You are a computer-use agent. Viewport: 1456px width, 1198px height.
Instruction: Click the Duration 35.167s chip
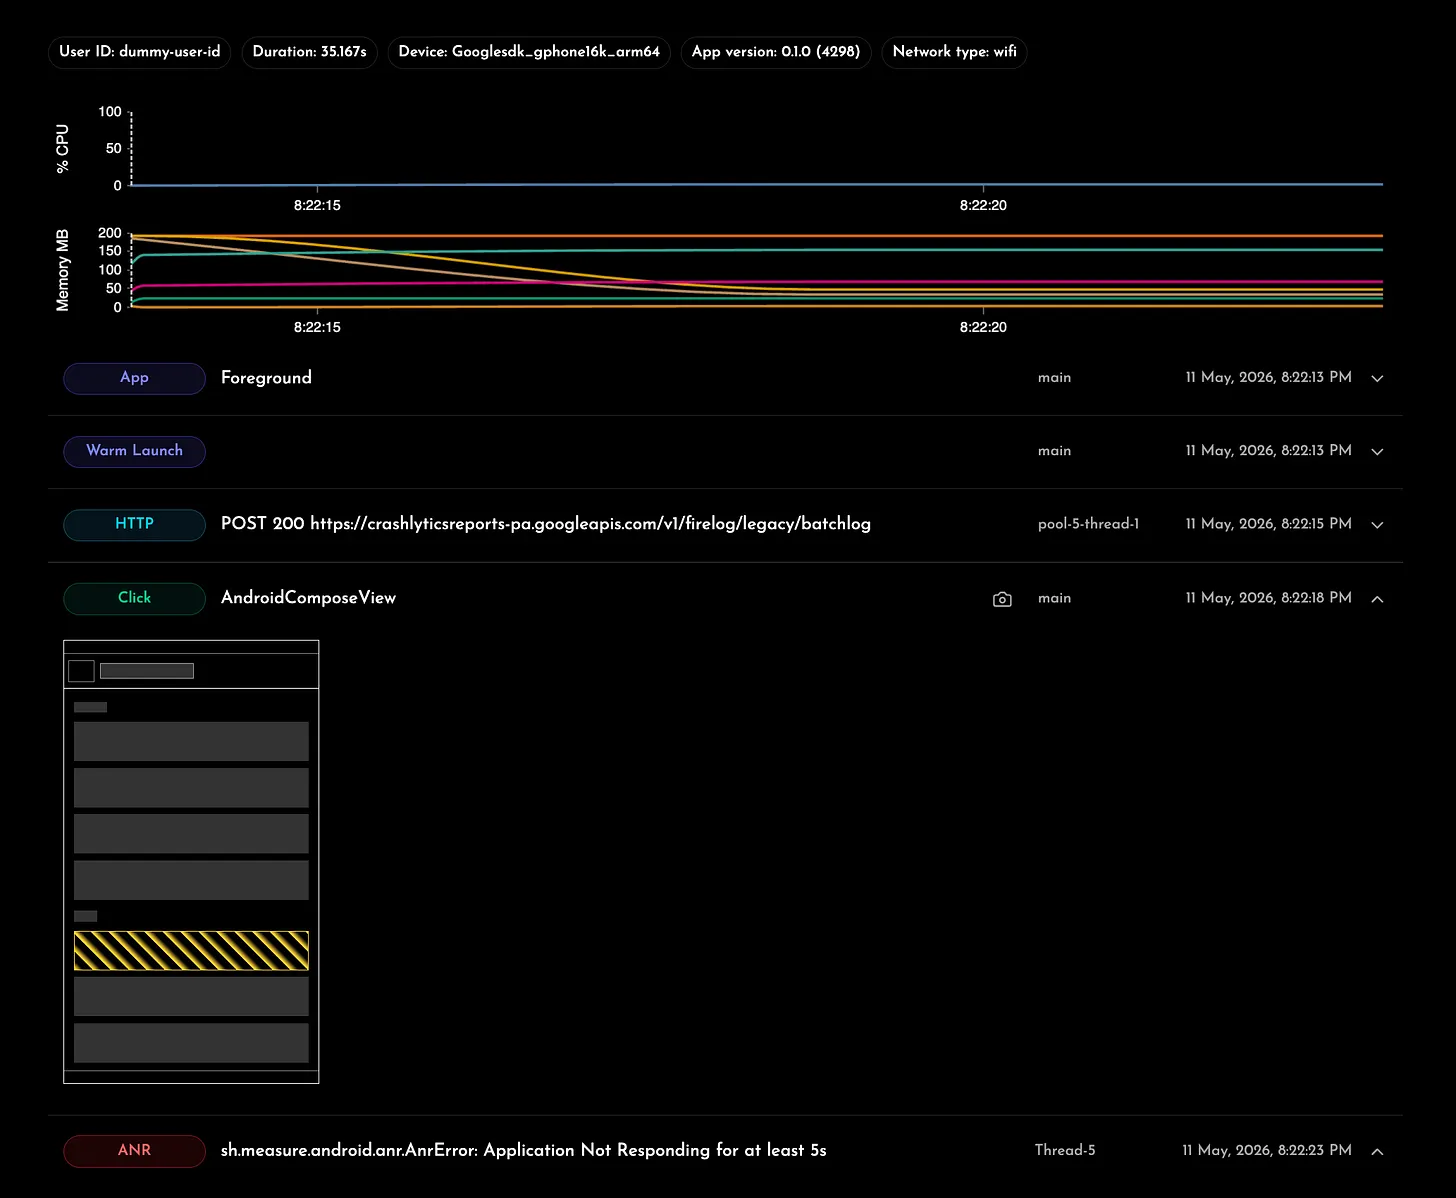point(309,52)
